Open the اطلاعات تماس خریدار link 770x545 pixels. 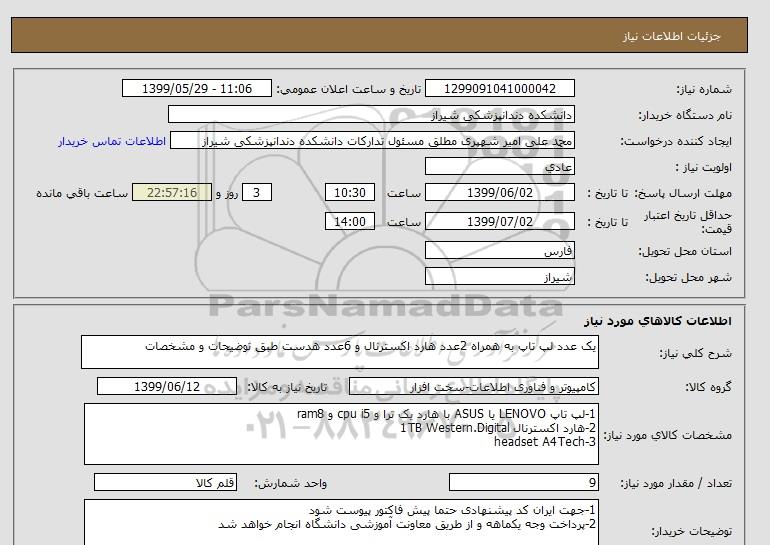[112, 141]
